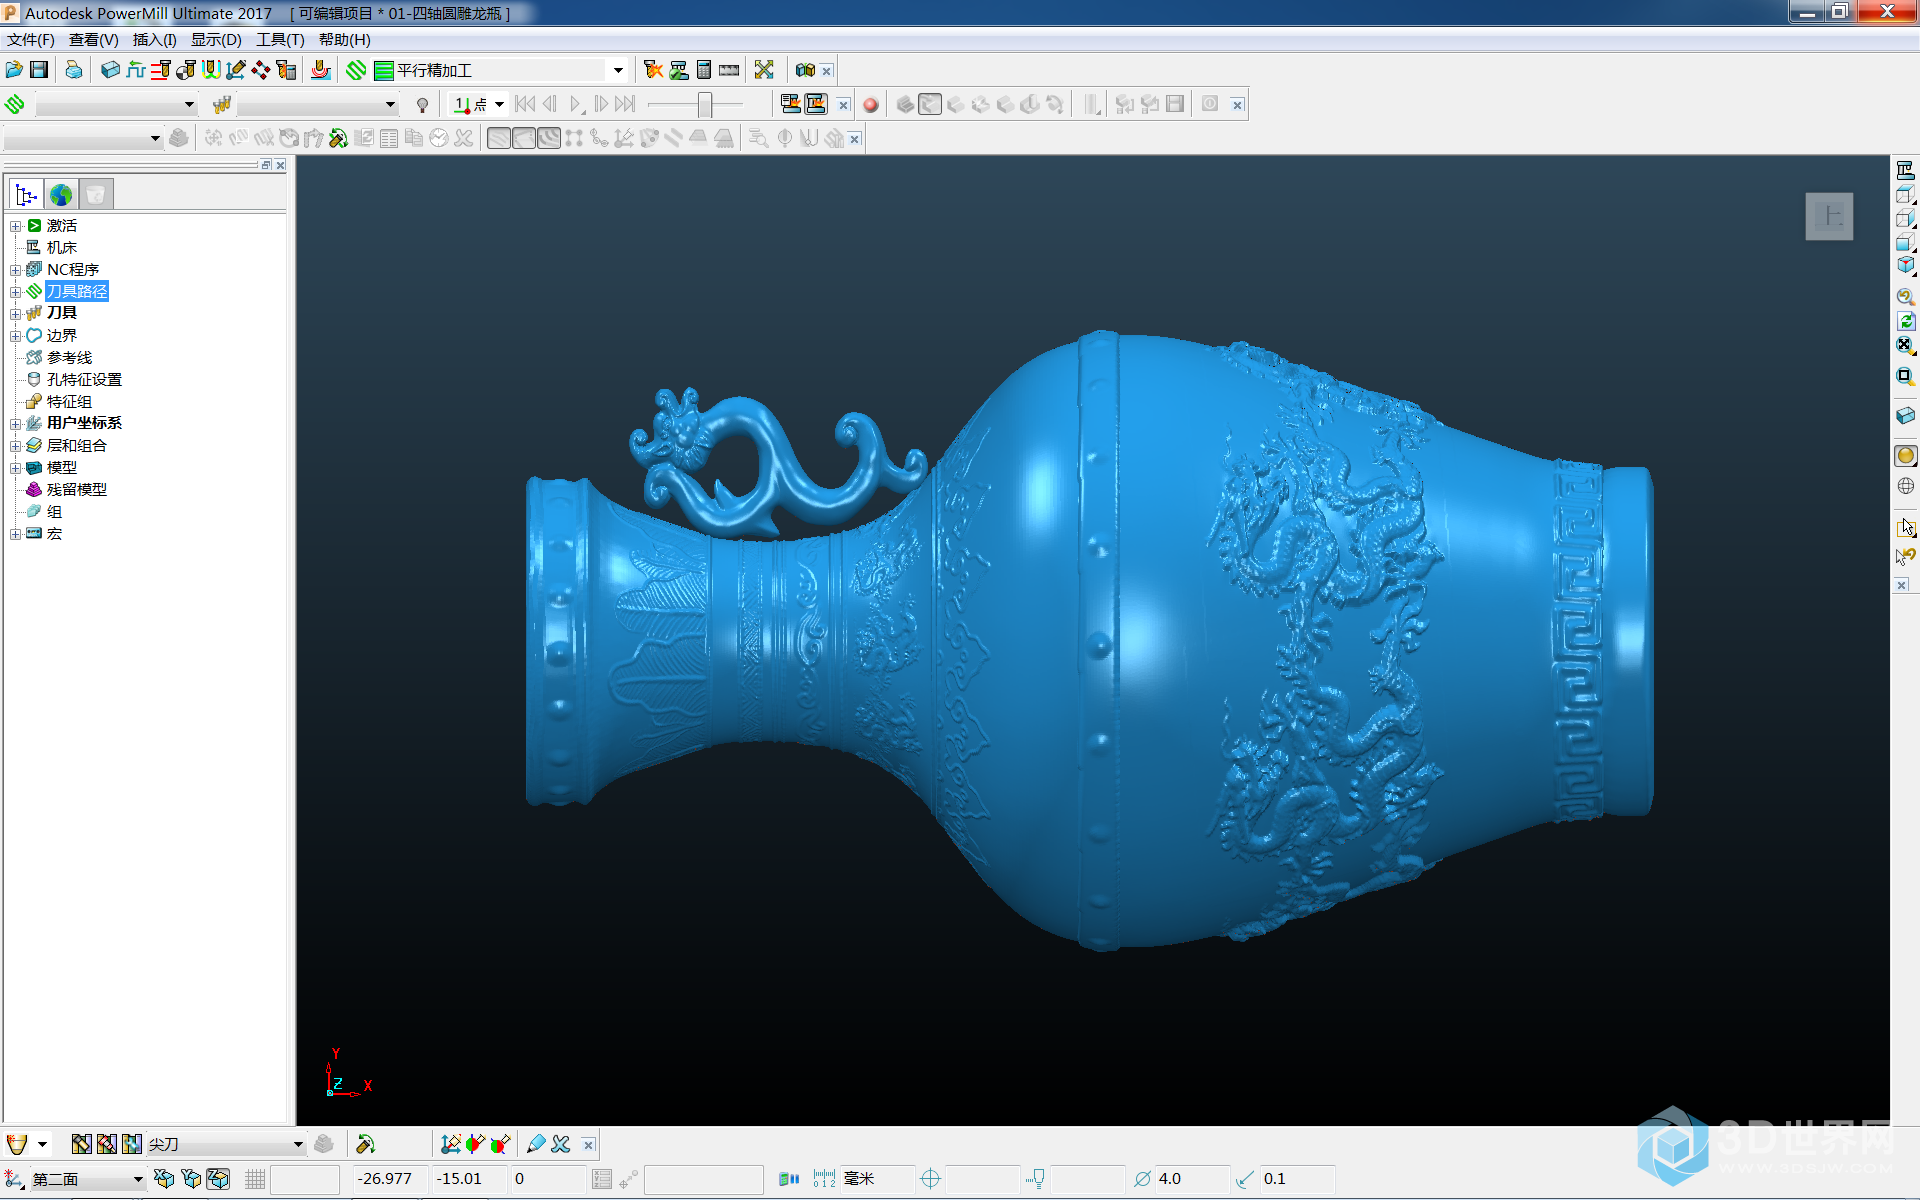Click the printer icon
The height and width of the screenshot is (1200, 1920).
click(74, 70)
